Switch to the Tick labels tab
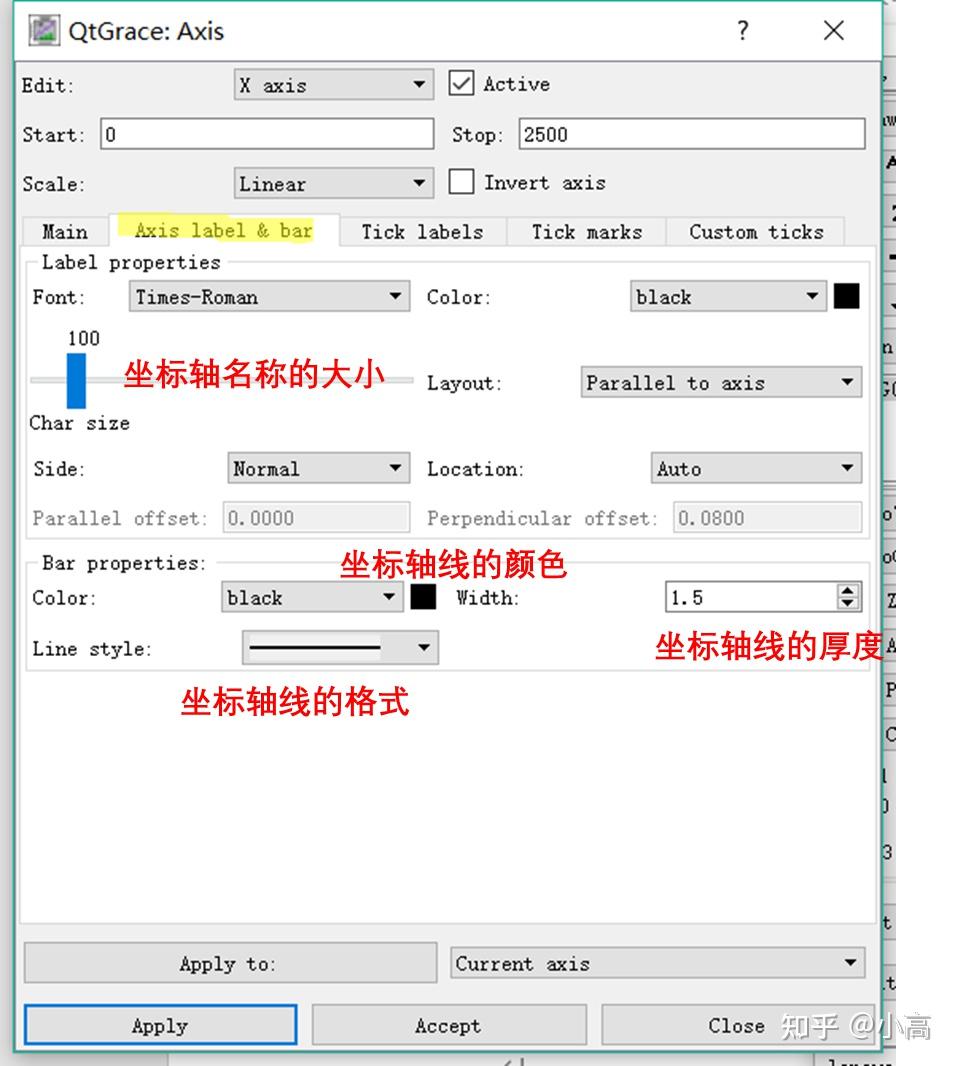 (421, 231)
